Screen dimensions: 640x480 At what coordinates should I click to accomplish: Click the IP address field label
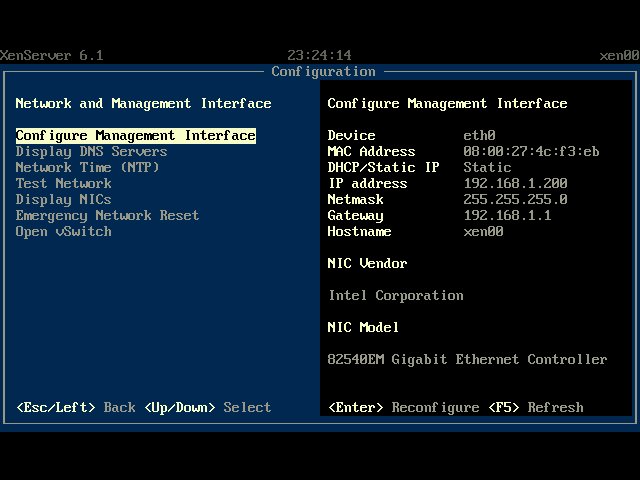click(368, 184)
